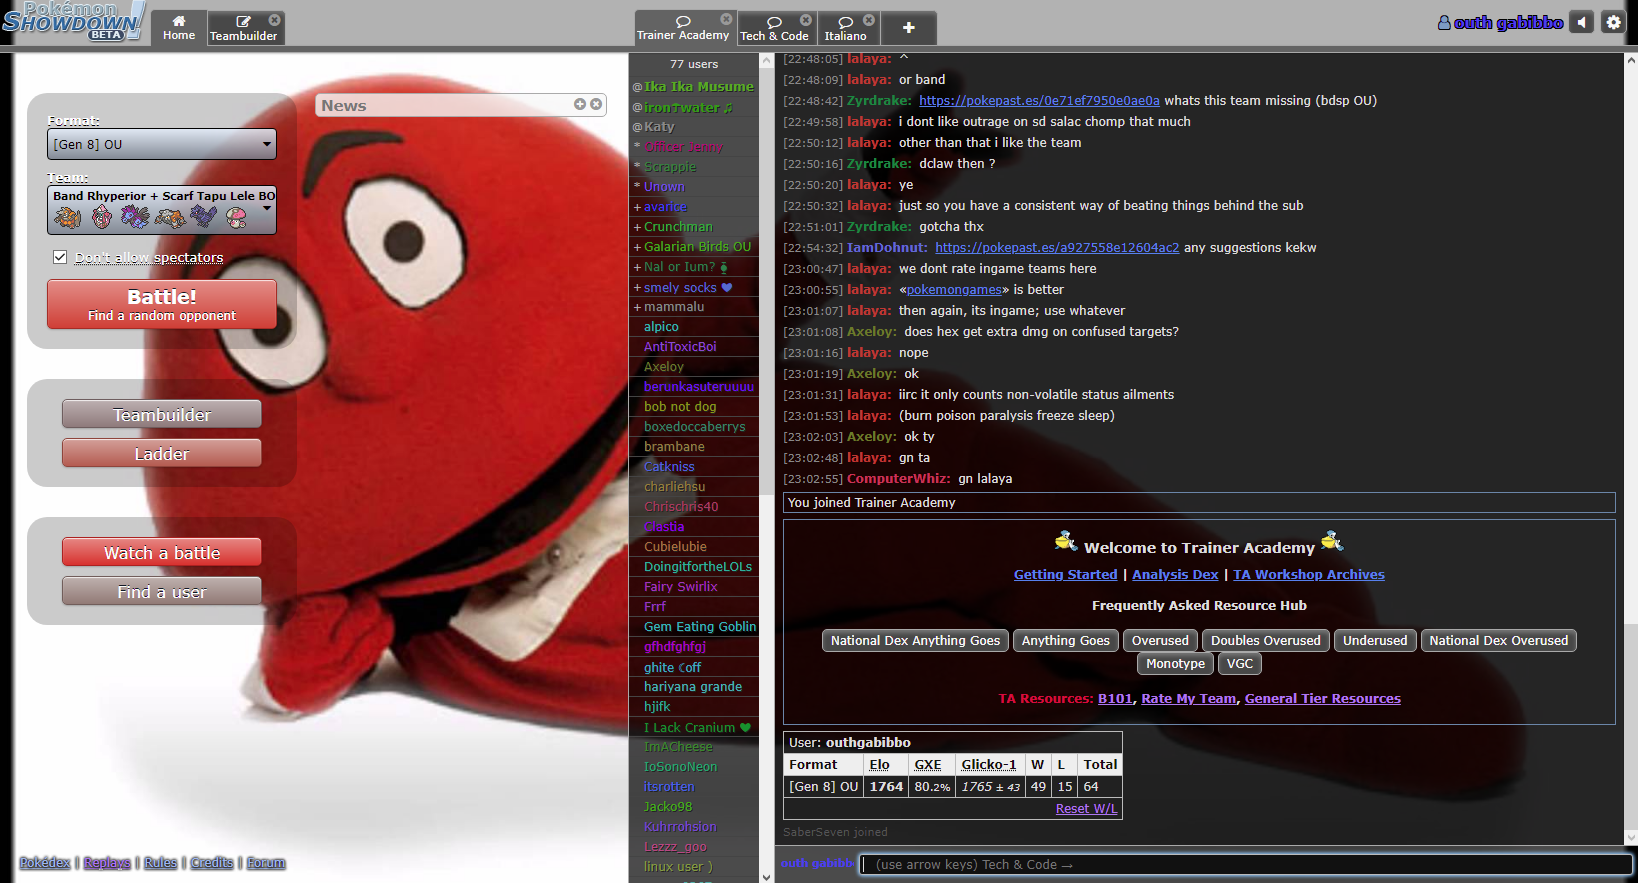This screenshot has width=1638, height=883.
Task: Click user Gem Eating Goblin
Action: click(x=693, y=626)
